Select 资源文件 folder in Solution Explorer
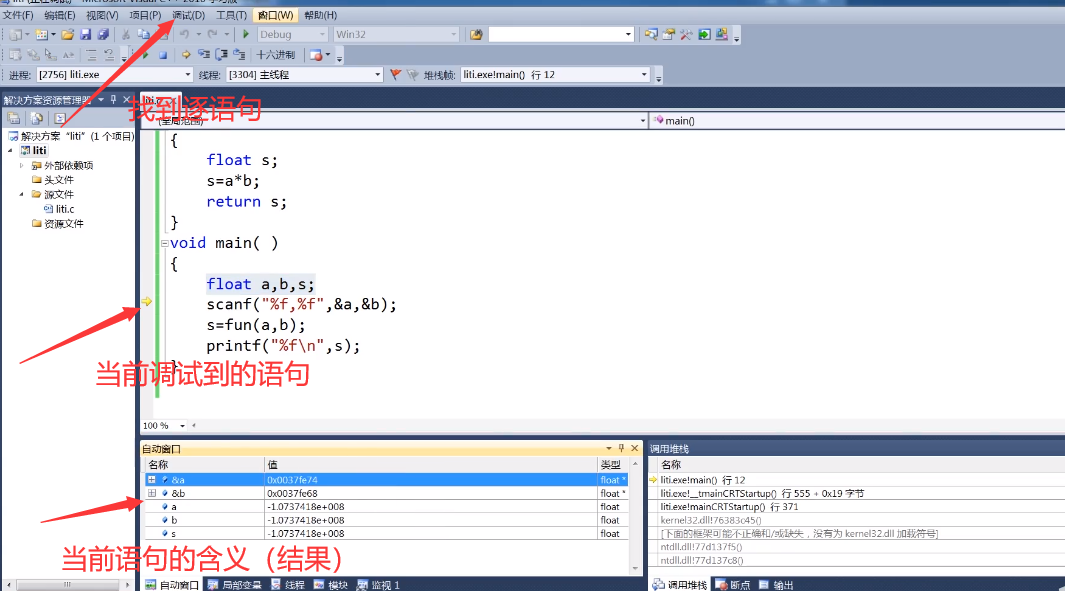Viewport: 1065px width, 591px height. click(58, 223)
